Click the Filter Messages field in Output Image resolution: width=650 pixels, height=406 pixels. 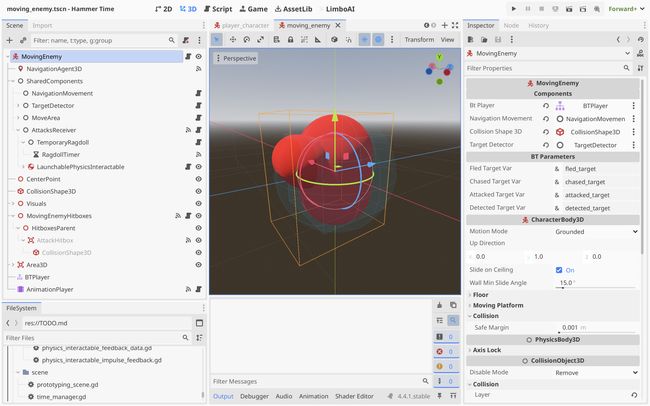[x=321, y=381]
